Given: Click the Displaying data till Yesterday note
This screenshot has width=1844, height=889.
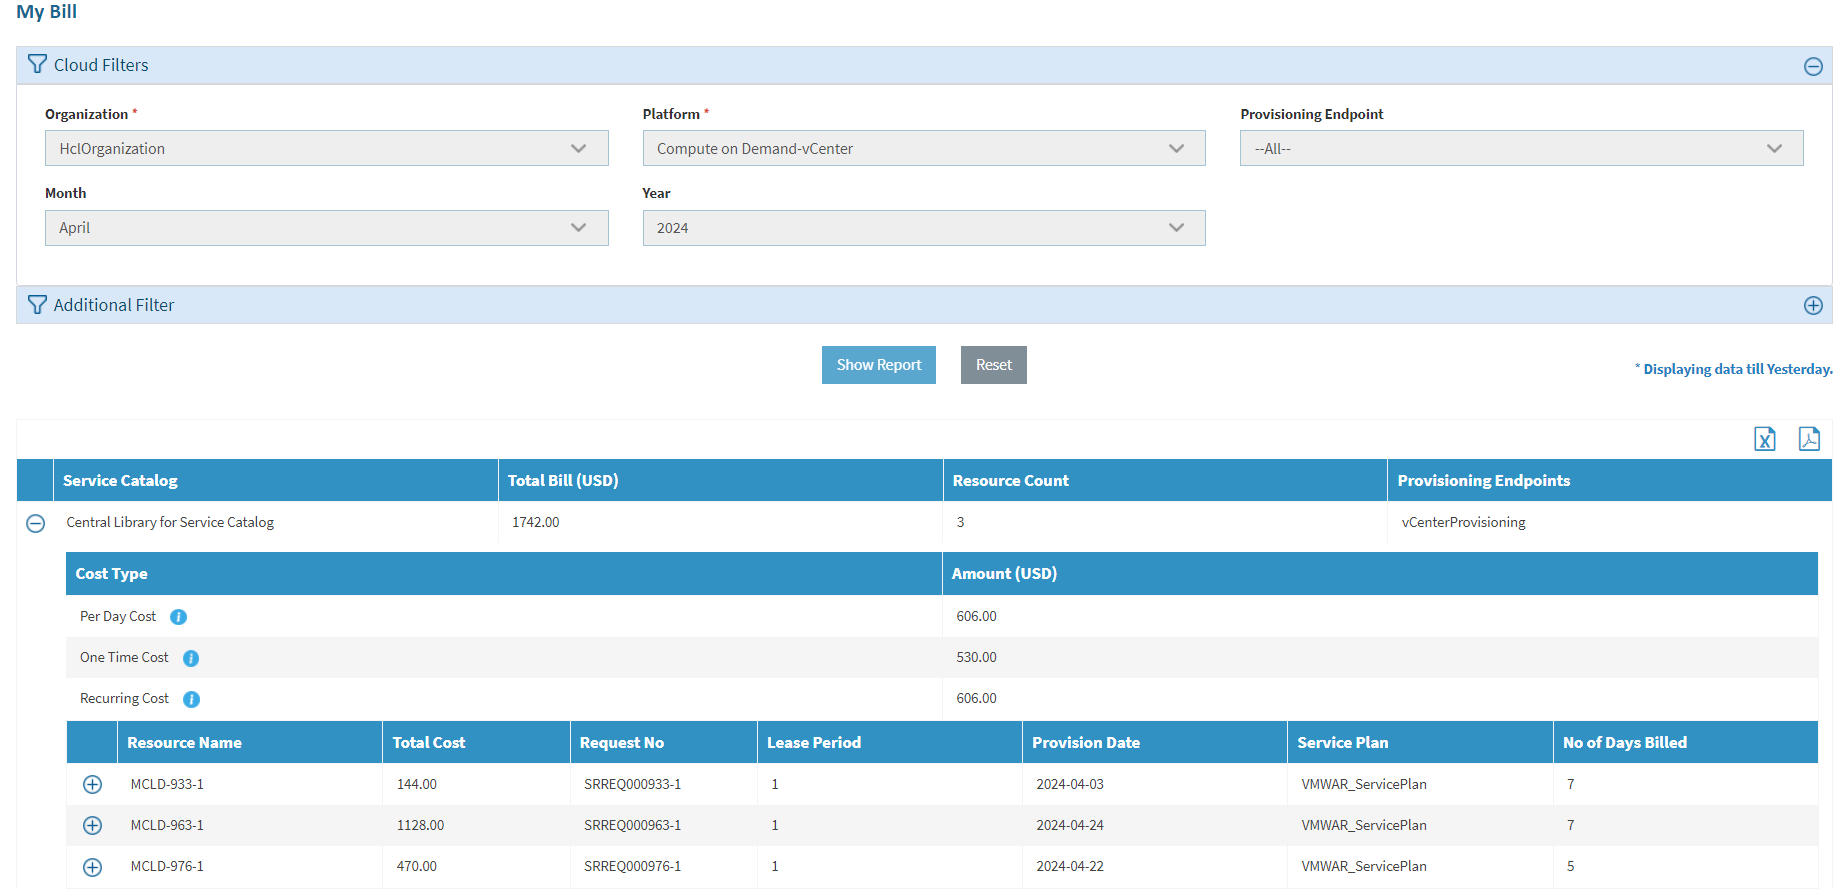Looking at the screenshot, I should click(x=1734, y=369).
